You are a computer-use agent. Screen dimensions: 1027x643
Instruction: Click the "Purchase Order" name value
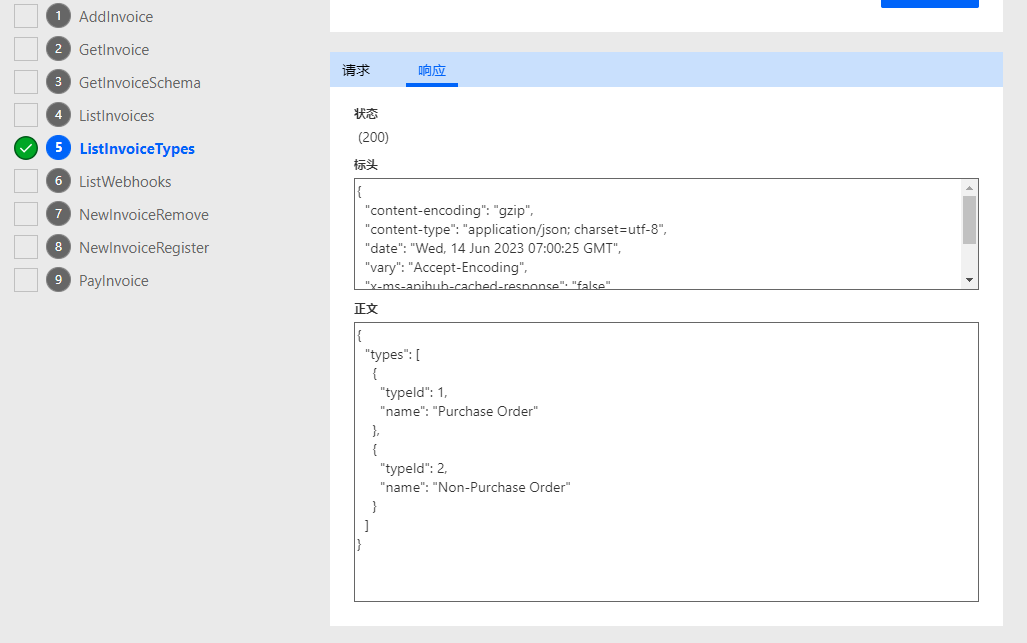tap(485, 411)
